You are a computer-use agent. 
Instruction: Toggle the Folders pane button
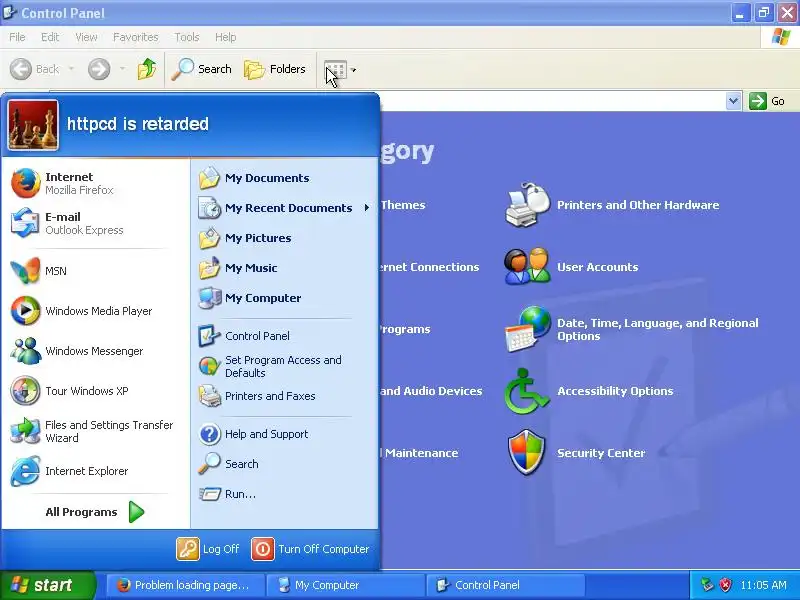(275, 69)
